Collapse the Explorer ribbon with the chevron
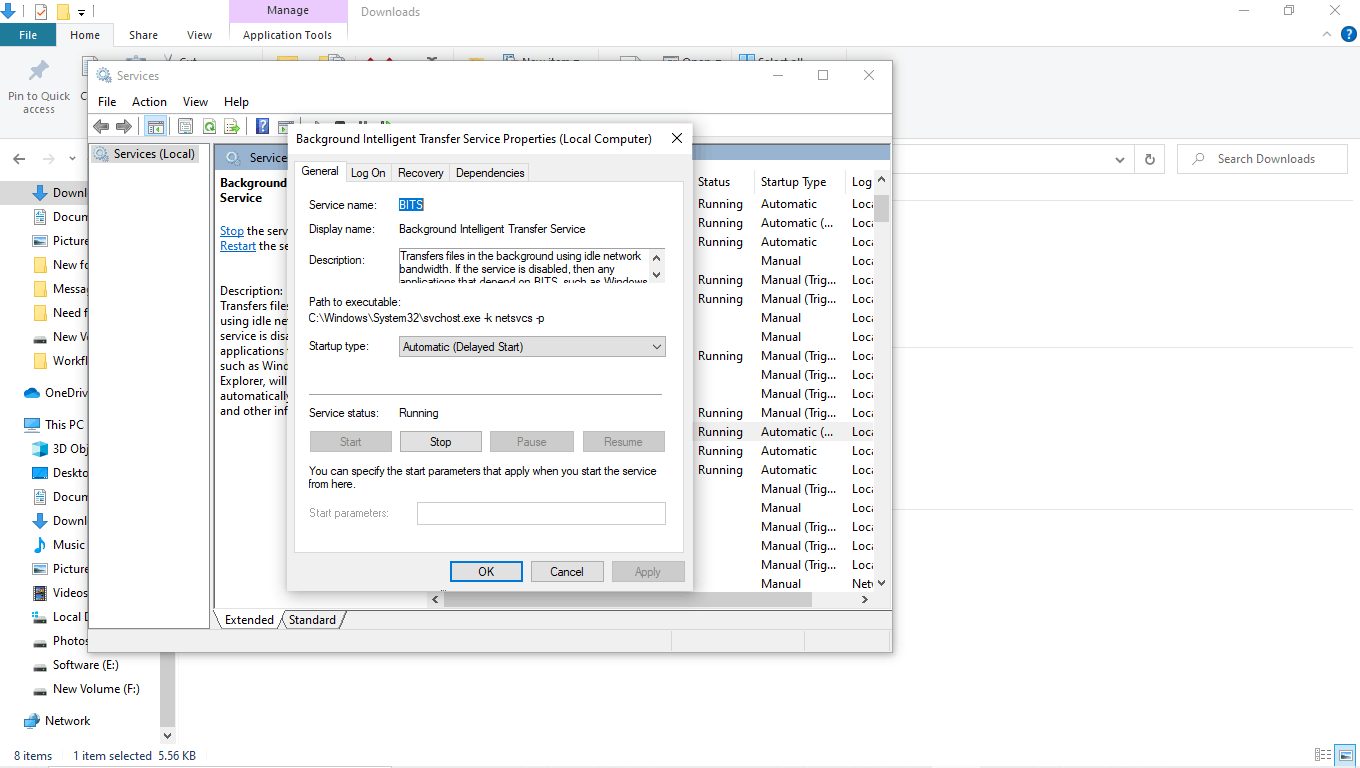 click(1327, 35)
